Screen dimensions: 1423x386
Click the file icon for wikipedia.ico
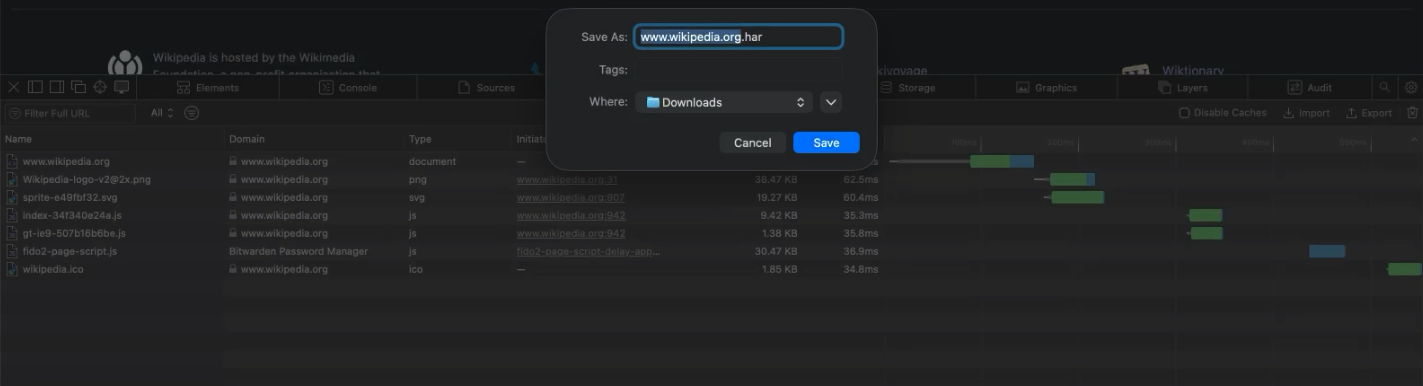point(12,269)
